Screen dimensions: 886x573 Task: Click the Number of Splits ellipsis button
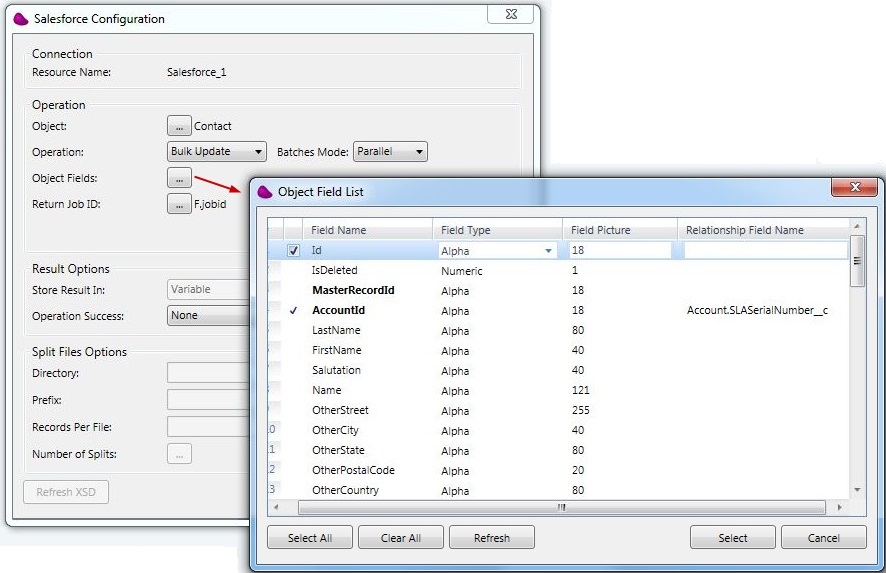coord(179,454)
